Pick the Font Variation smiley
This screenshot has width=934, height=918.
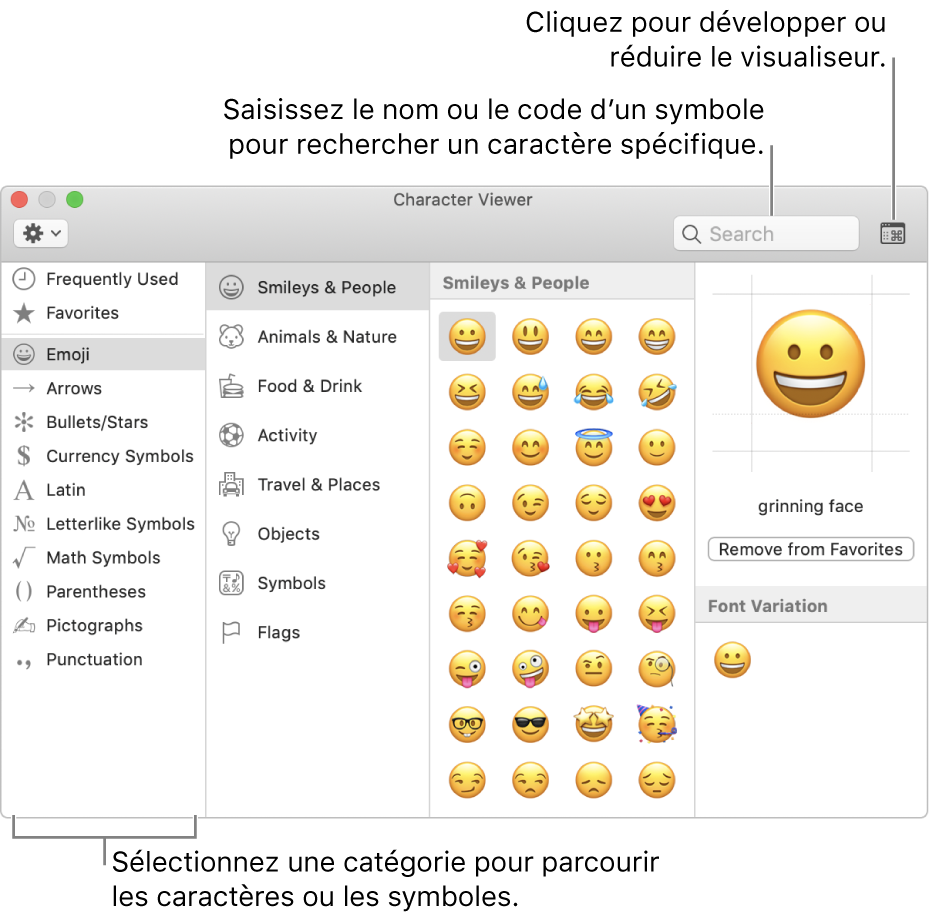pyautogui.click(x=732, y=659)
